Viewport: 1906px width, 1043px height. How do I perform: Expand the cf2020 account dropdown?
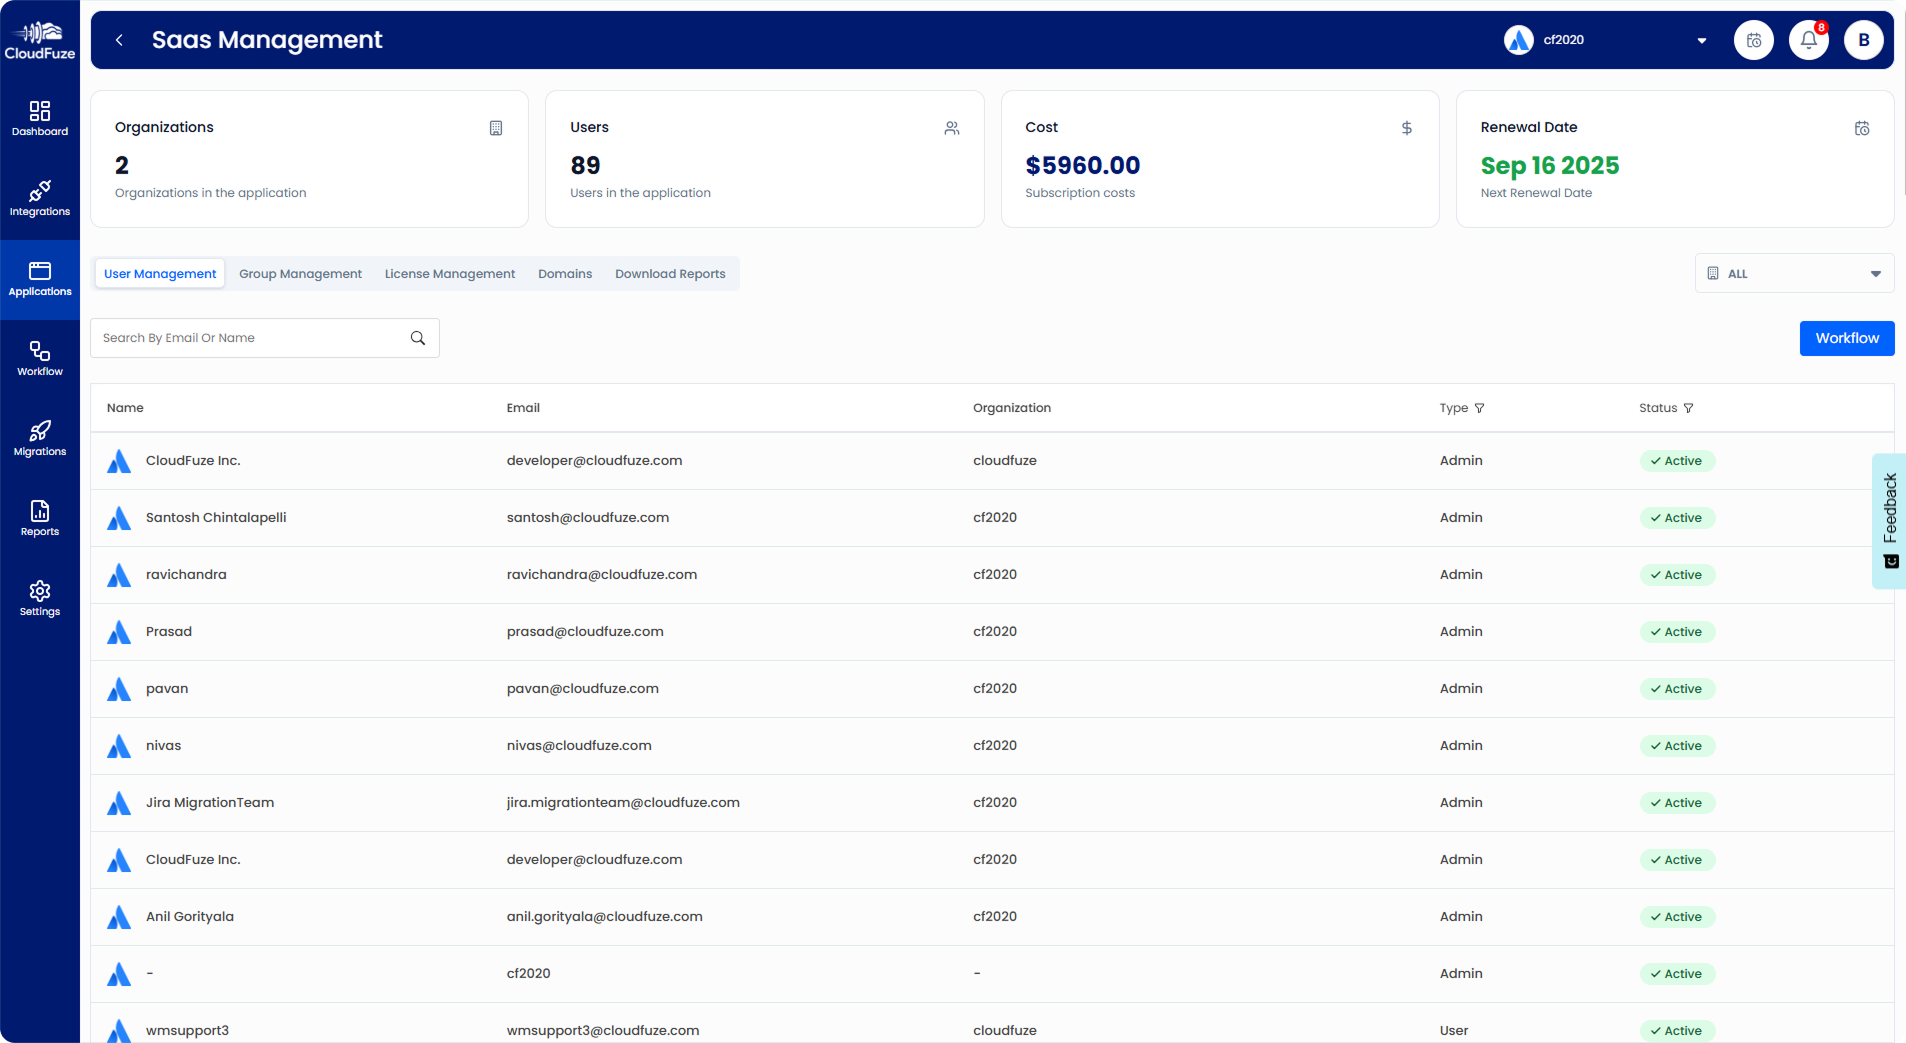point(1701,41)
